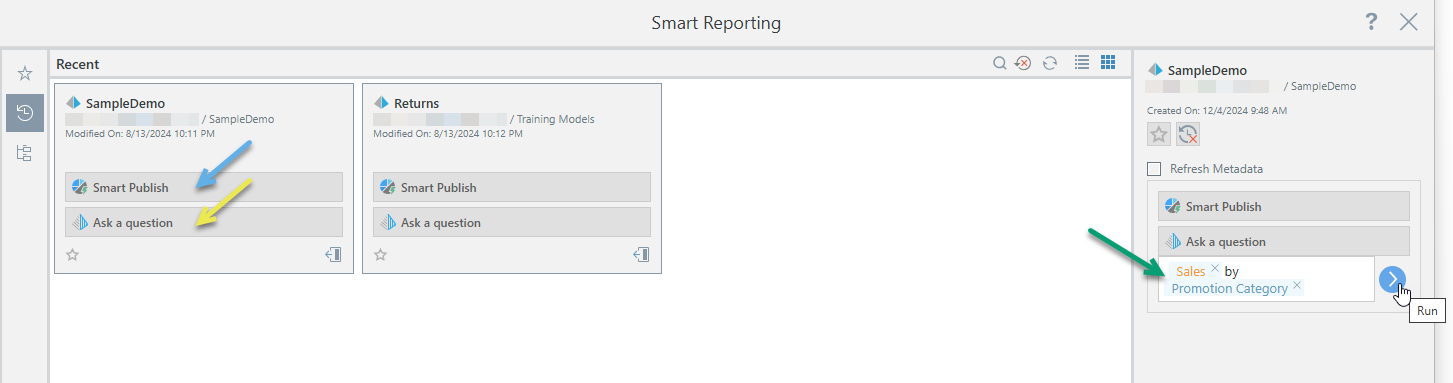This screenshot has height=383, width=1453.
Task: Click inside the question input box
Action: pyautogui.click(x=1266, y=279)
